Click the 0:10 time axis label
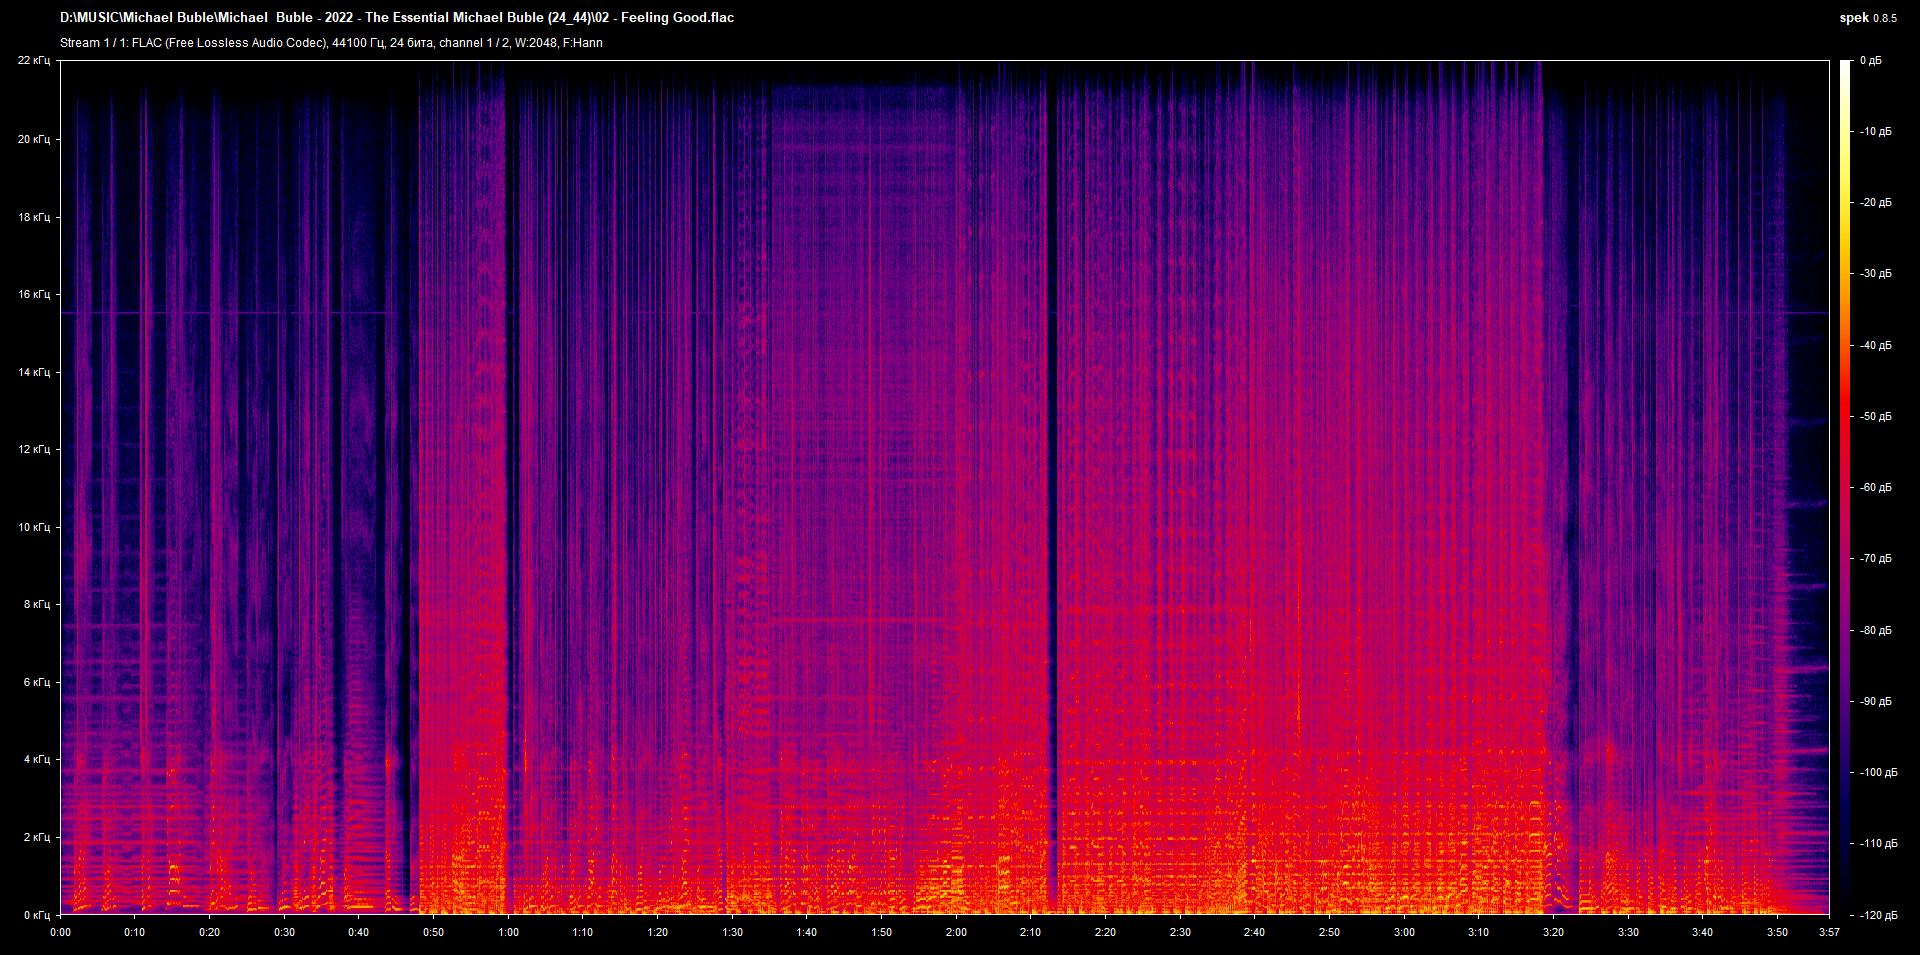Viewport: 1920px width, 955px height. (x=135, y=932)
